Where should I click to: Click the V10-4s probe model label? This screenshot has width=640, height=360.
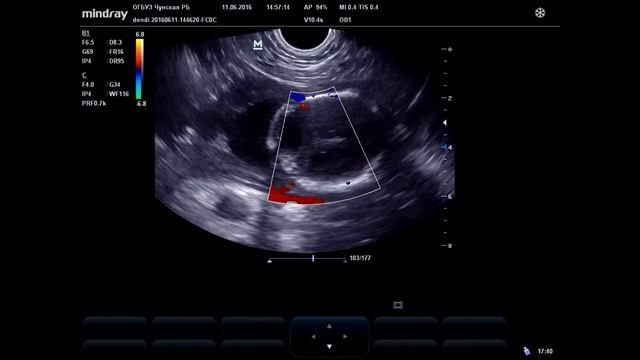click(x=313, y=20)
